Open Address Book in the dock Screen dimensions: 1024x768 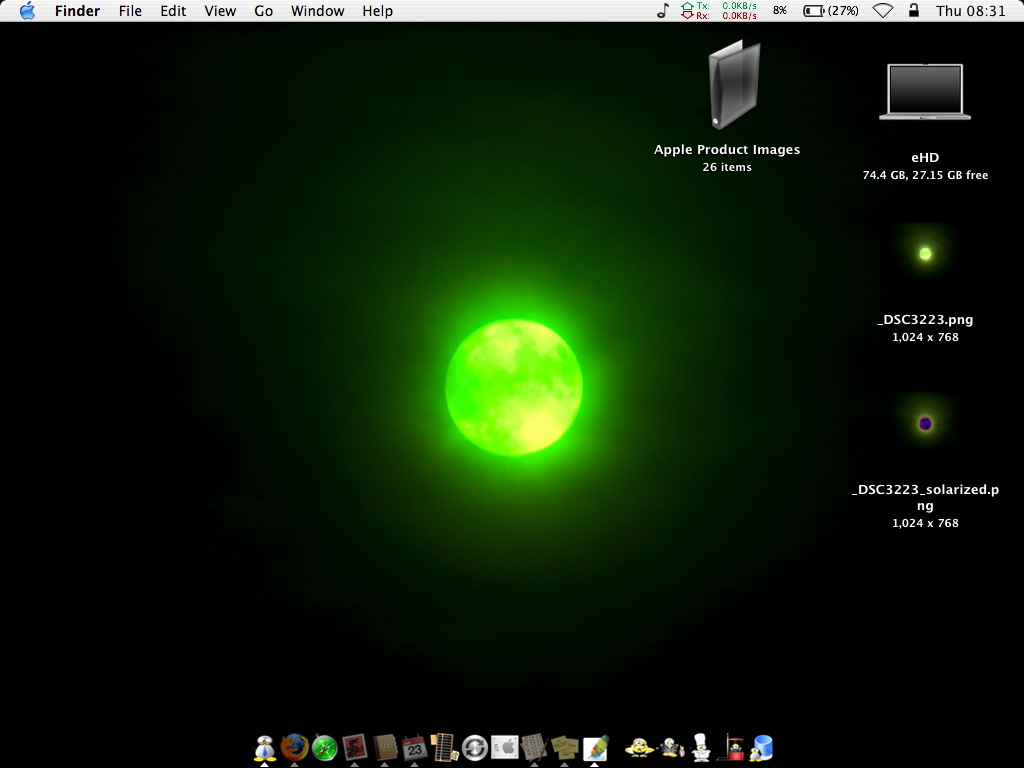pos(385,747)
